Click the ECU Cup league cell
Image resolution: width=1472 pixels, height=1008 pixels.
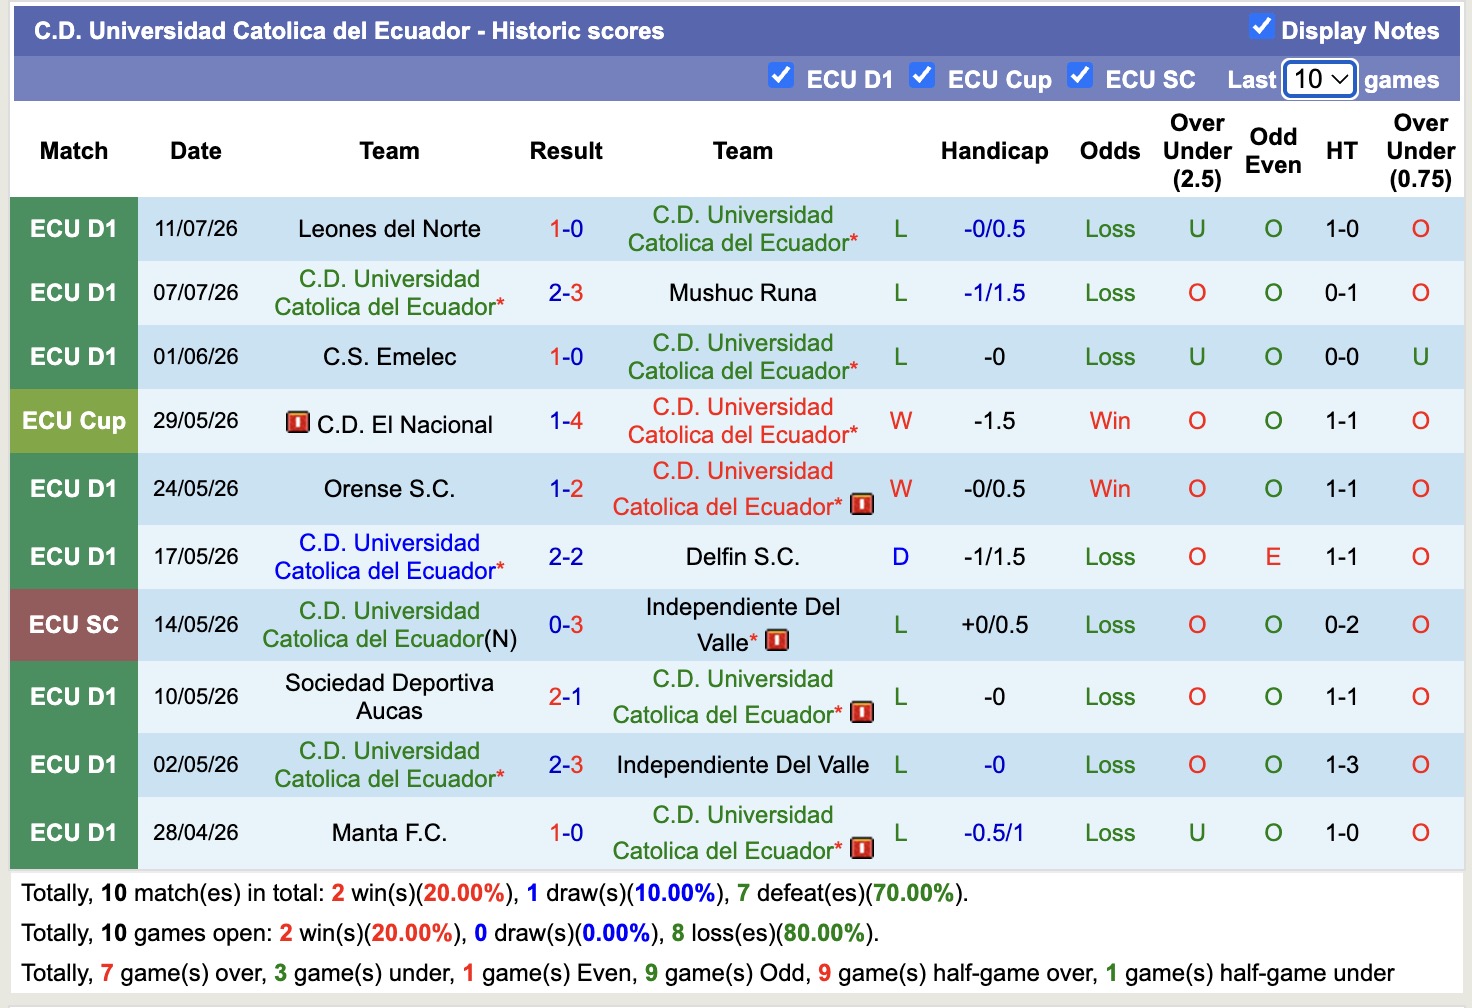(74, 421)
